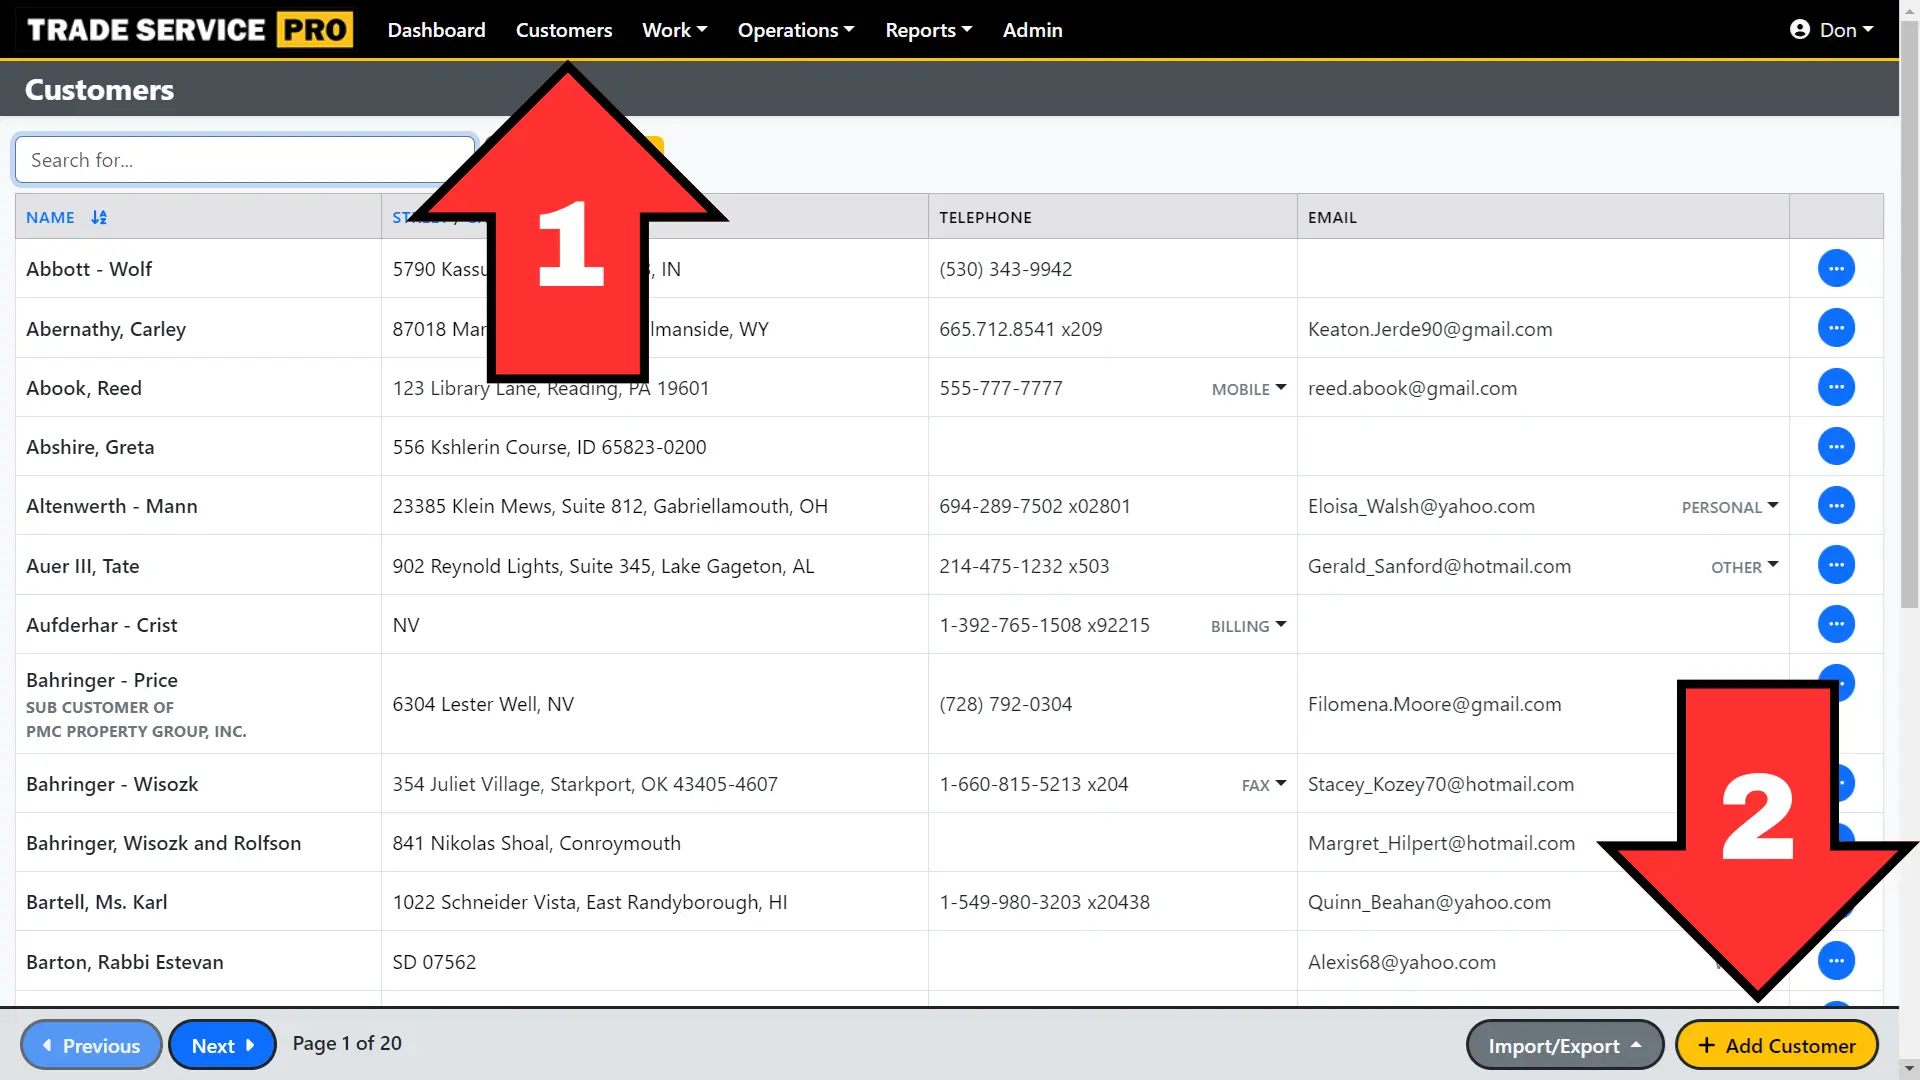Go to the Next page of customers
This screenshot has height=1080, width=1920.
[x=222, y=1044]
